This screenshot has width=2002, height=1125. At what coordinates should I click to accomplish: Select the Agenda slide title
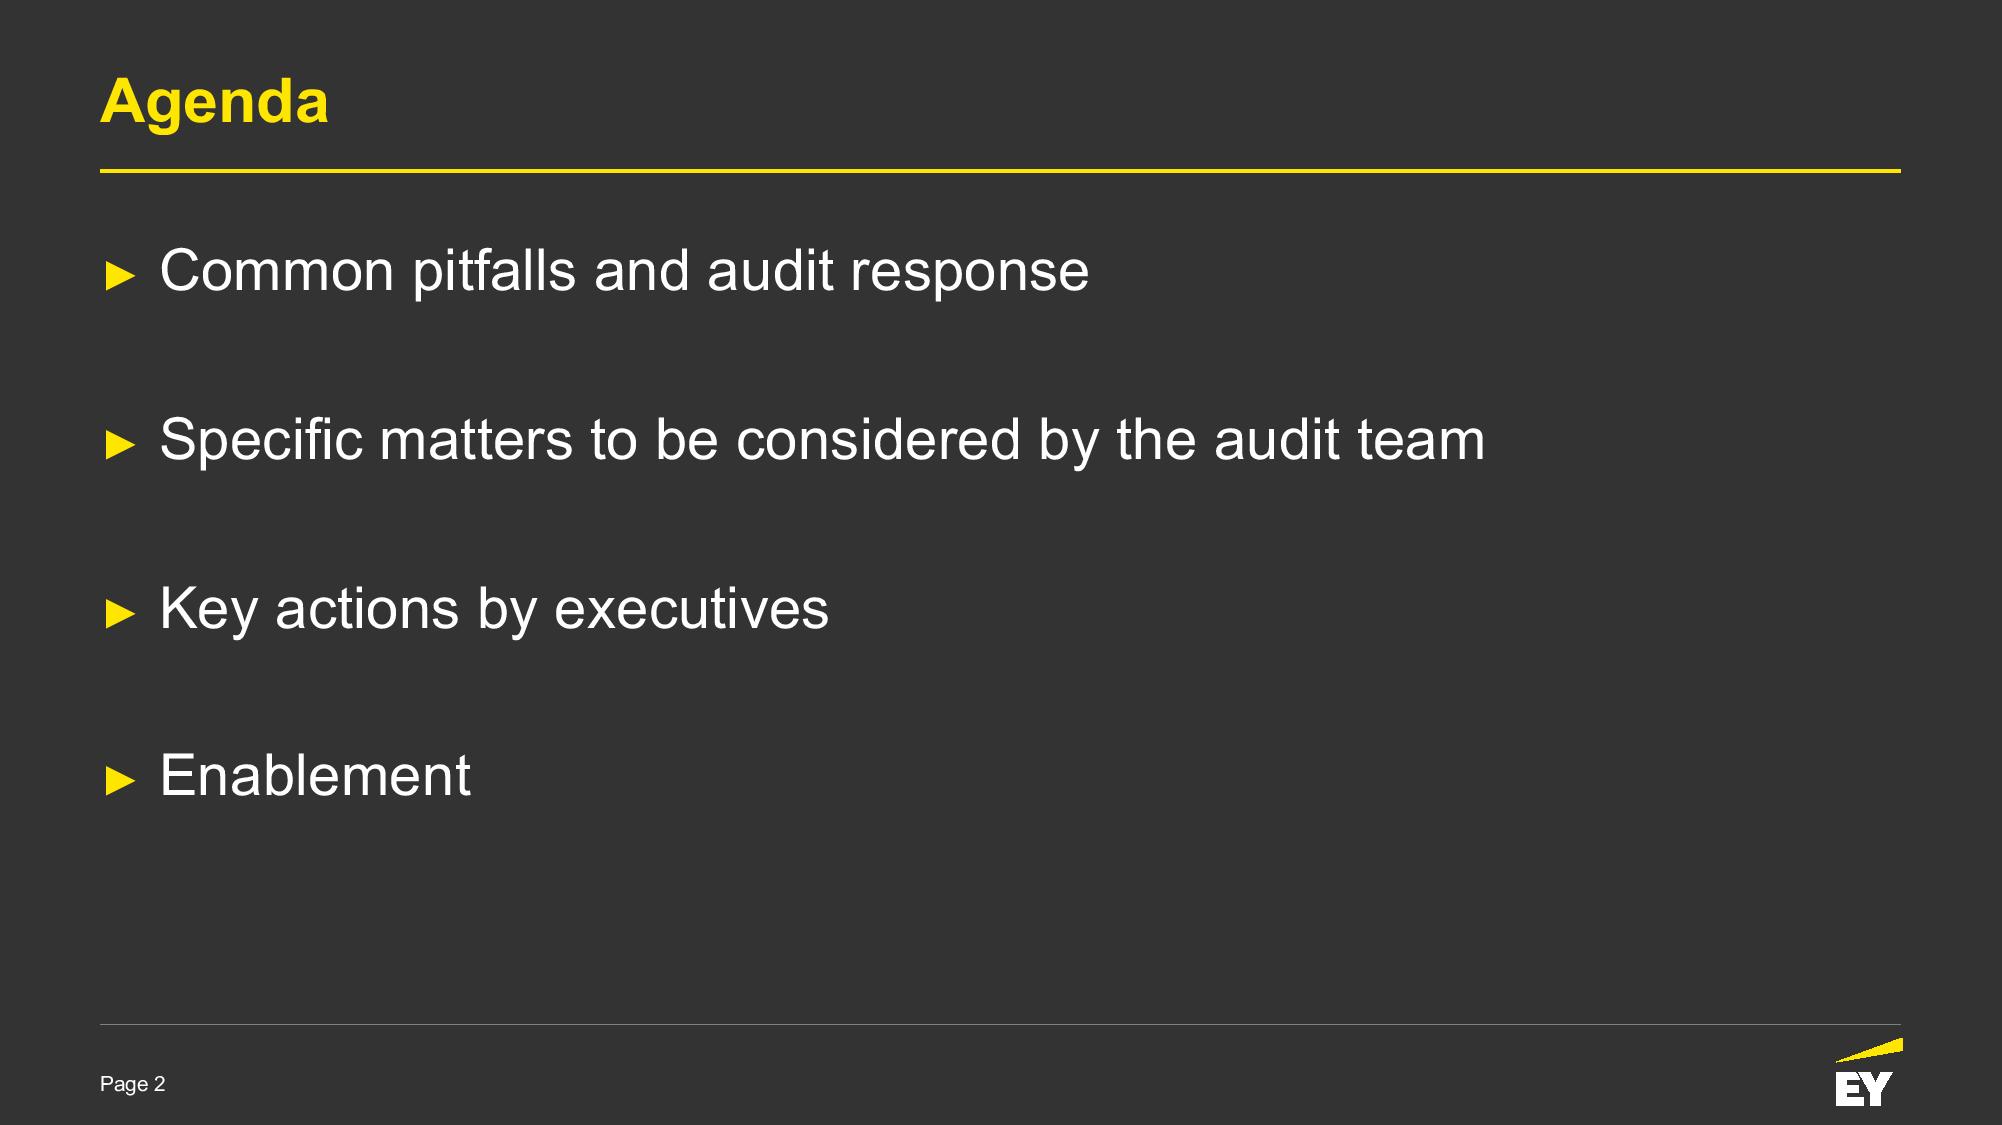pos(214,102)
